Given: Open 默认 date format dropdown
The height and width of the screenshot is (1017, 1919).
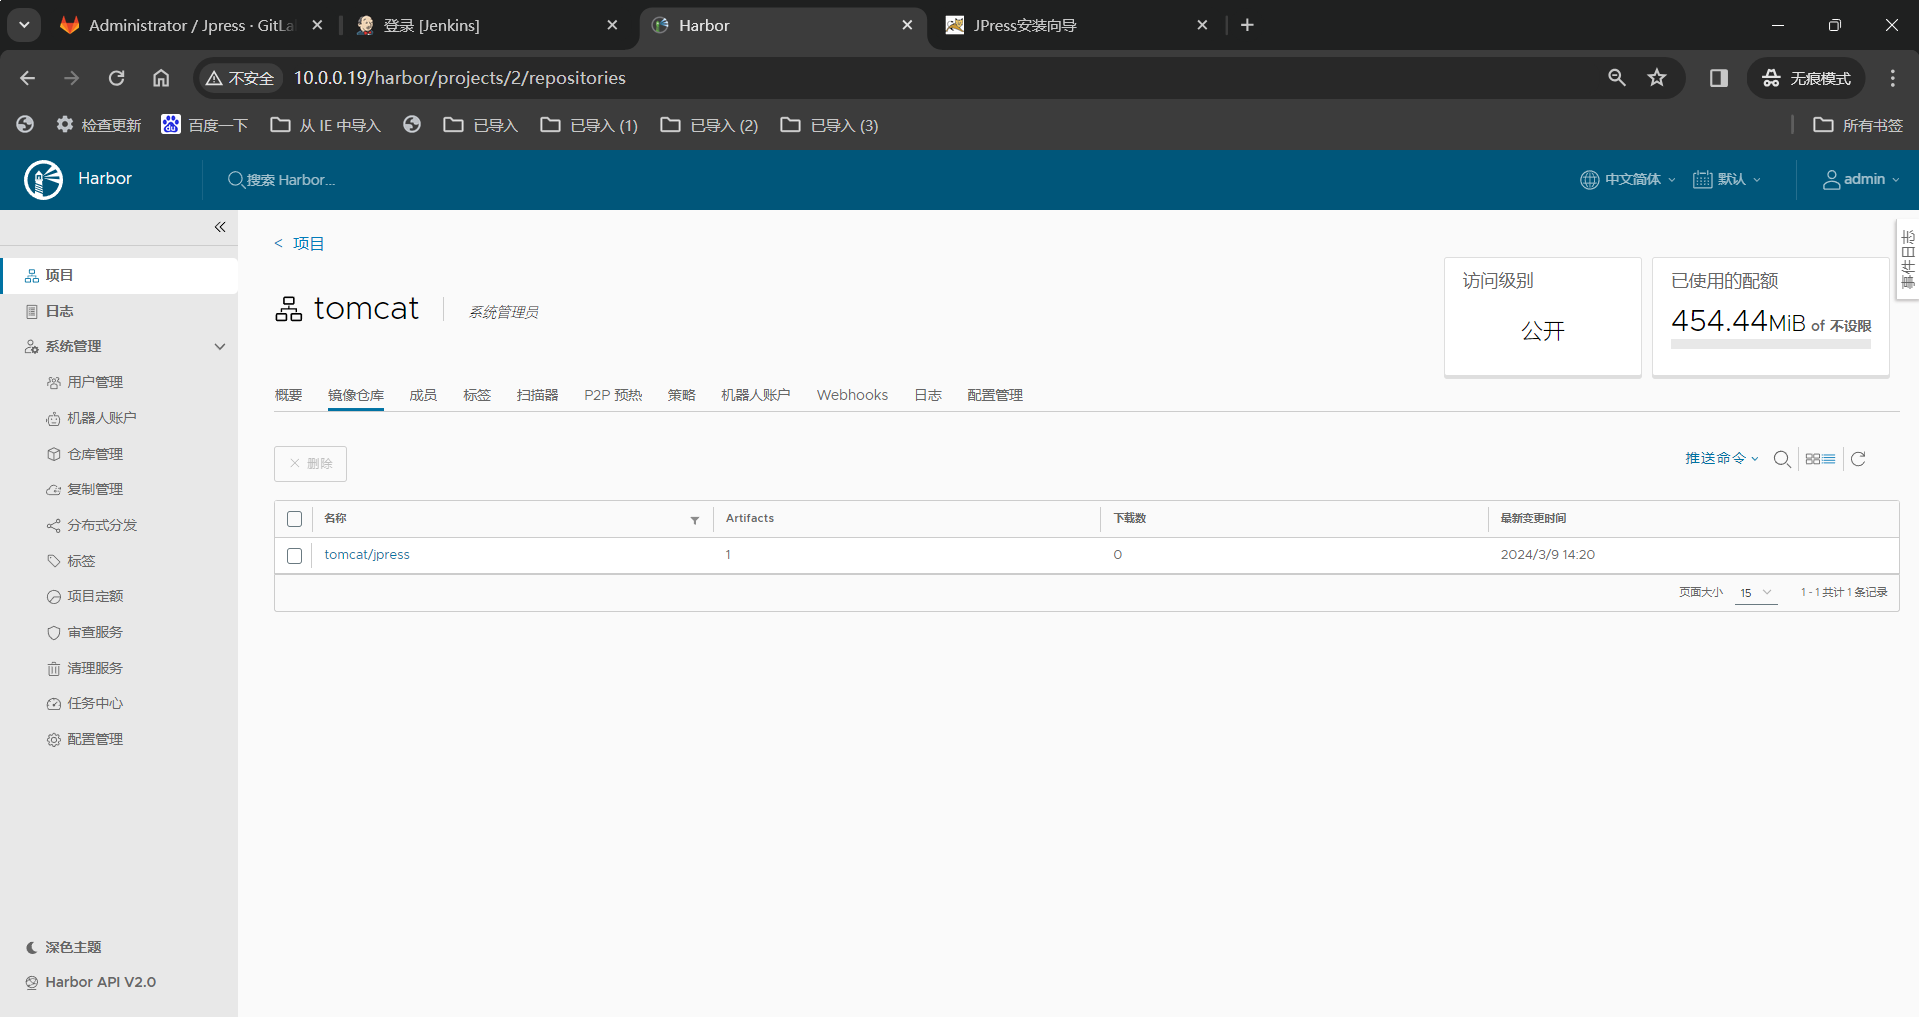Looking at the screenshot, I should 1727,180.
